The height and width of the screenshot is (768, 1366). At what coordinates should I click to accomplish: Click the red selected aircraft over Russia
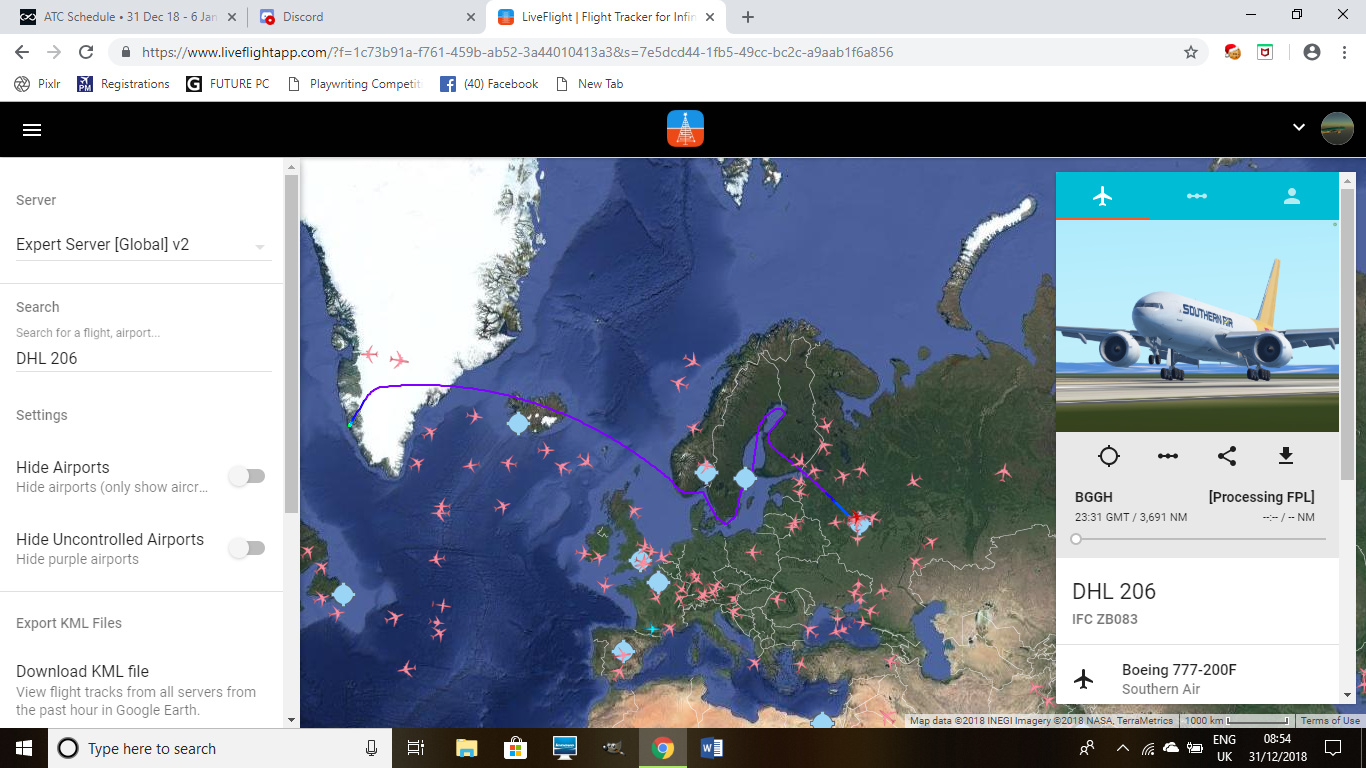[x=856, y=517]
